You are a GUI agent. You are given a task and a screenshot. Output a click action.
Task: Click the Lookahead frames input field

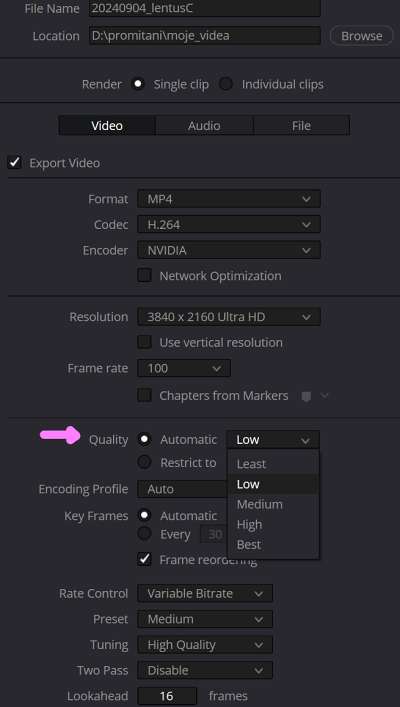[167, 696]
